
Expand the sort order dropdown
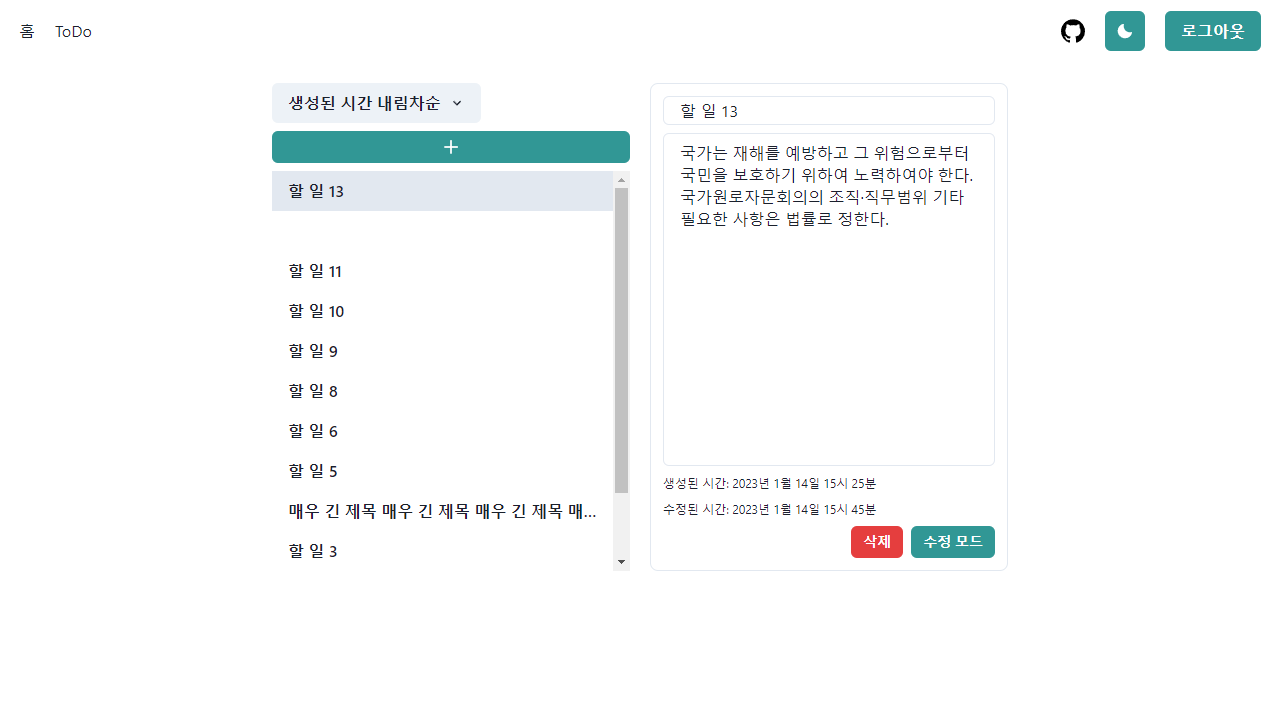click(376, 103)
